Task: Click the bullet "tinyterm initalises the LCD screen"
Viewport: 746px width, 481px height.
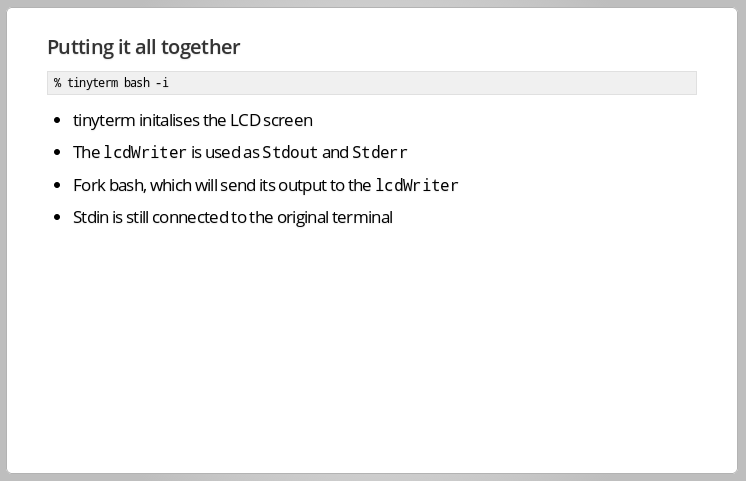Action: tap(193, 120)
